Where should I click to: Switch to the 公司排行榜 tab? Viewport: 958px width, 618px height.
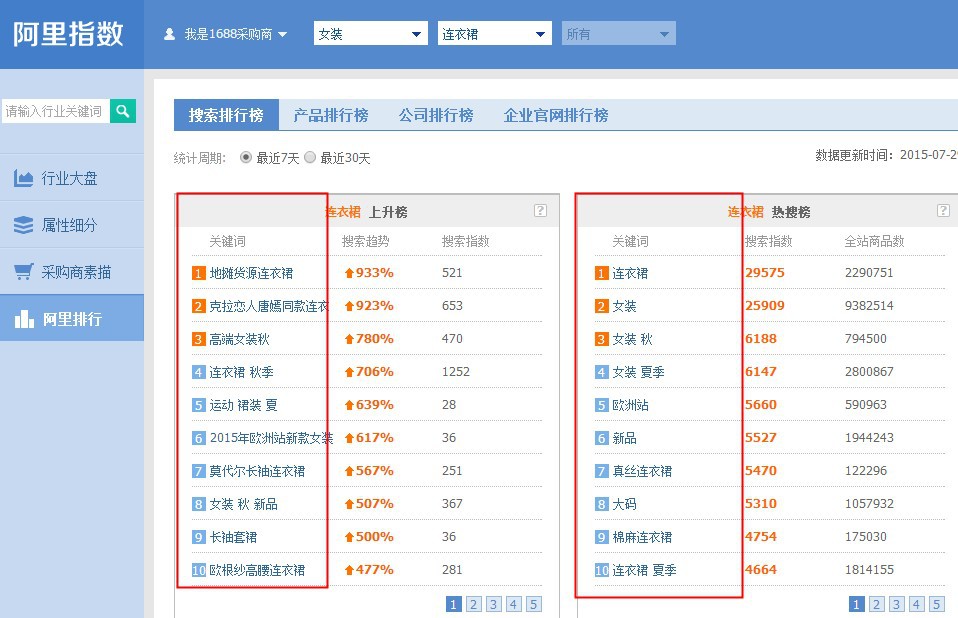(436, 115)
